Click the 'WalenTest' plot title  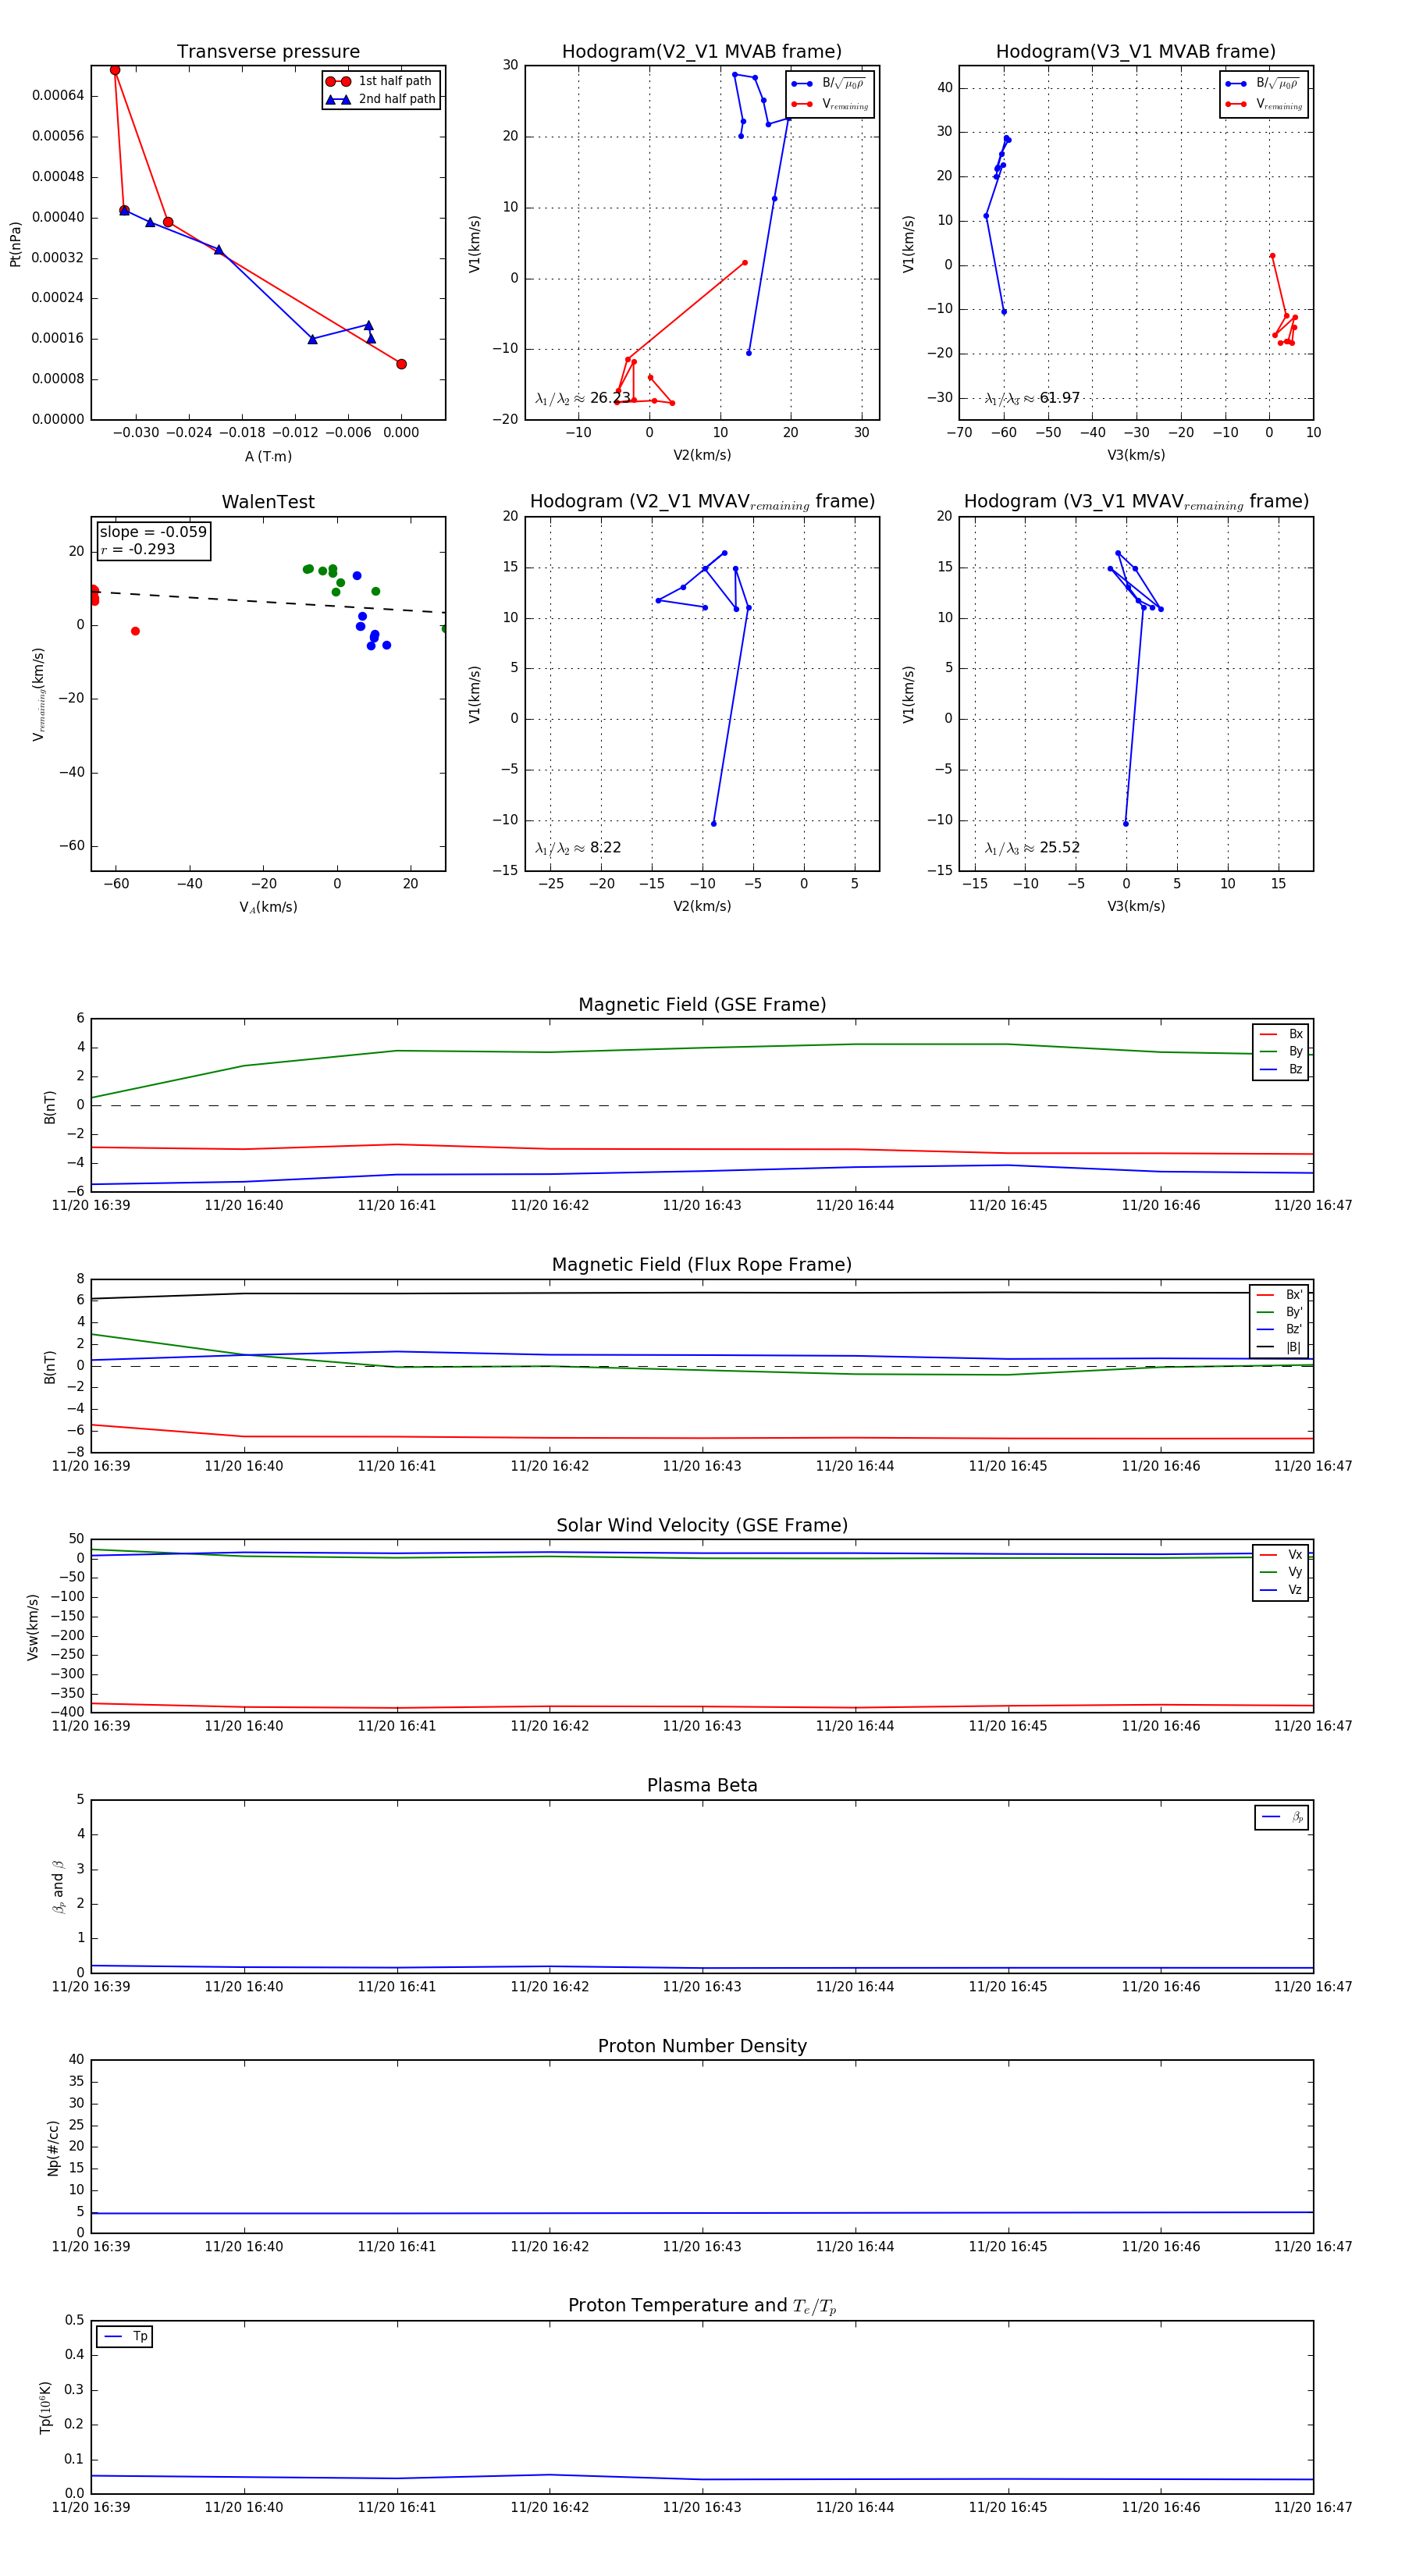click(268, 502)
